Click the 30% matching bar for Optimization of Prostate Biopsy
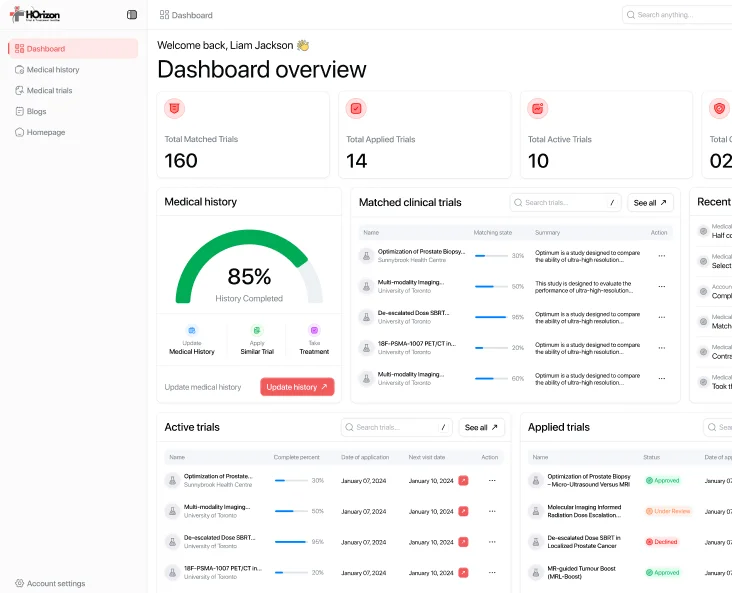 [491, 256]
